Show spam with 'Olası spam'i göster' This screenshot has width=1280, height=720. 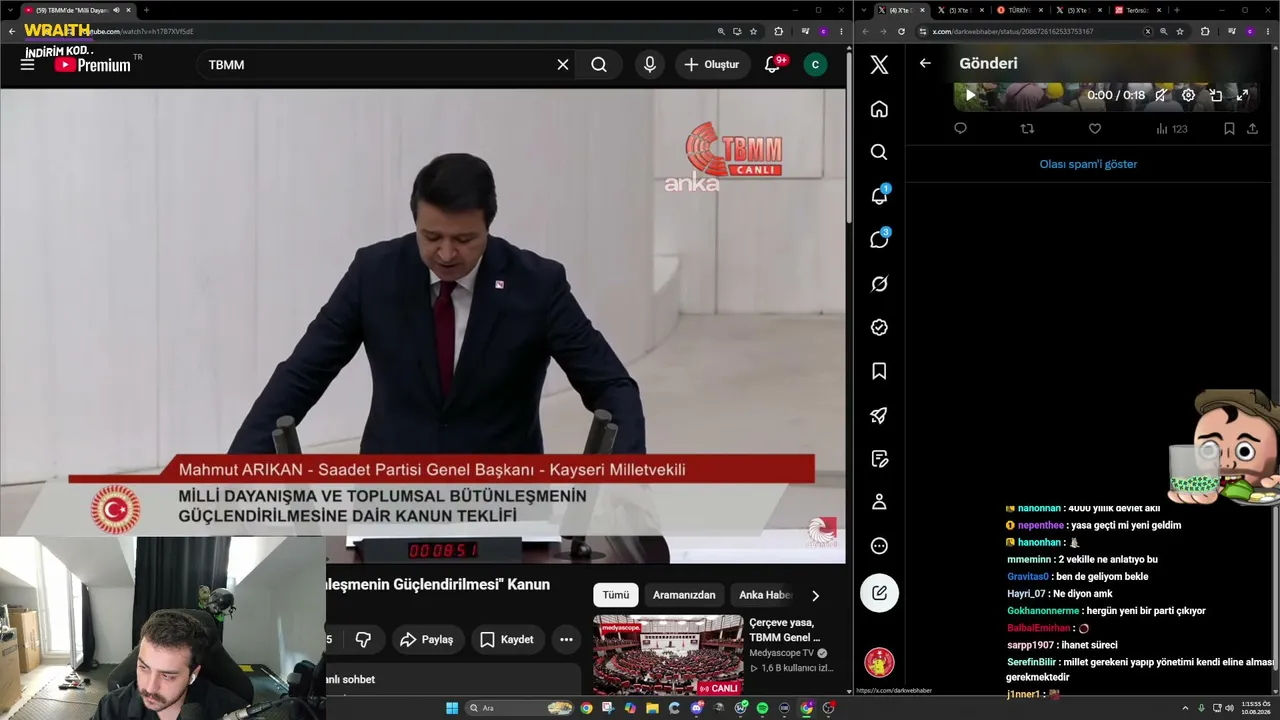(x=1088, y=164)
